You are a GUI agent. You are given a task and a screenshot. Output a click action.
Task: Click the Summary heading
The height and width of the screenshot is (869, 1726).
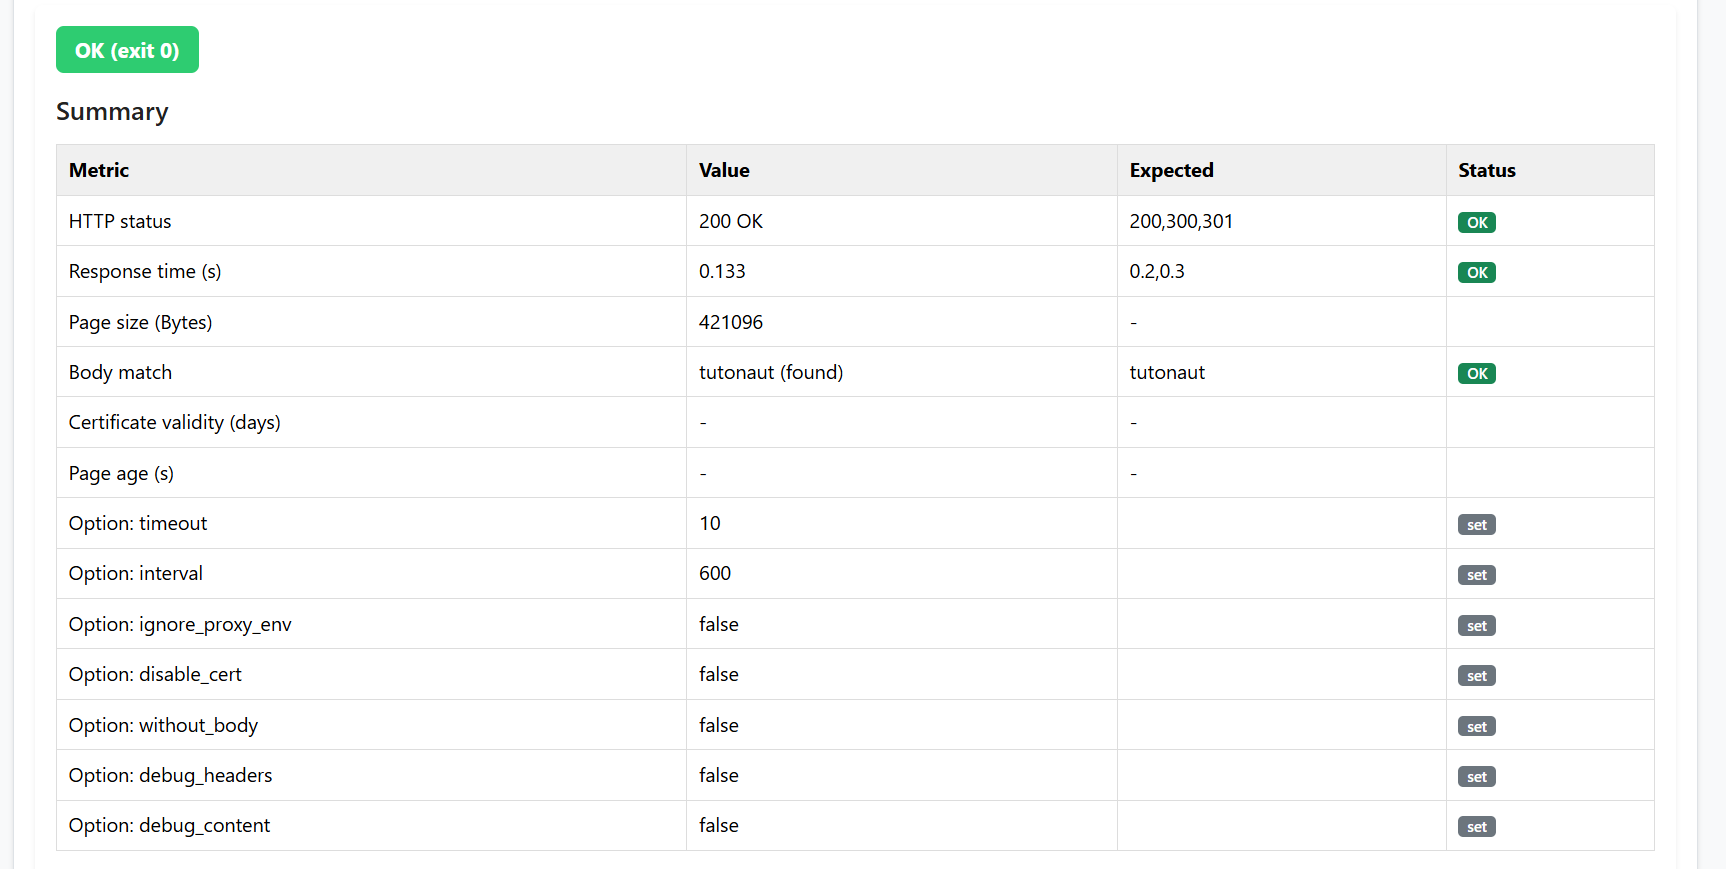coord(112,112)
